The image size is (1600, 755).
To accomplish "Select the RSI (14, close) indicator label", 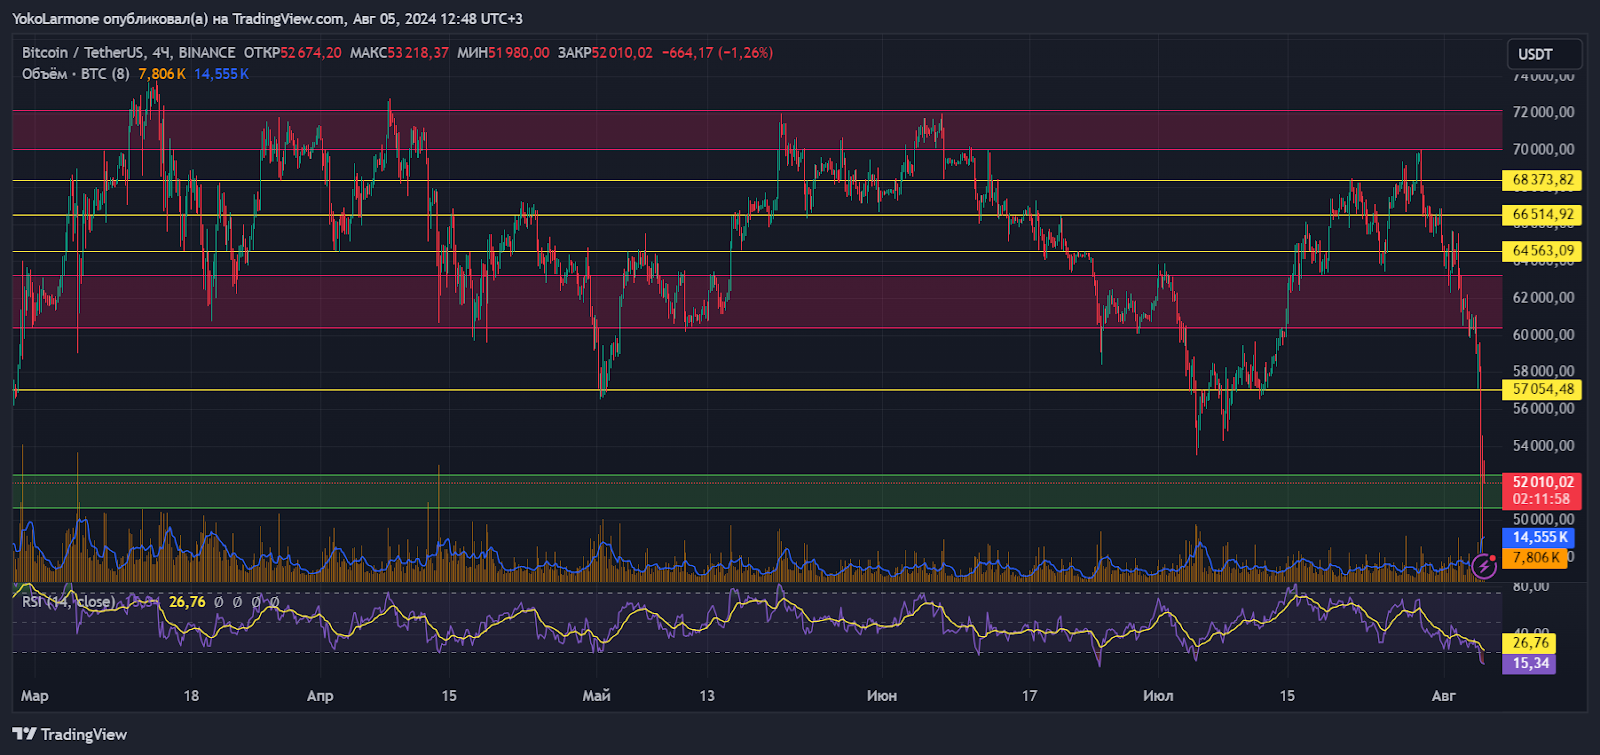I will [x=68, y=602].
